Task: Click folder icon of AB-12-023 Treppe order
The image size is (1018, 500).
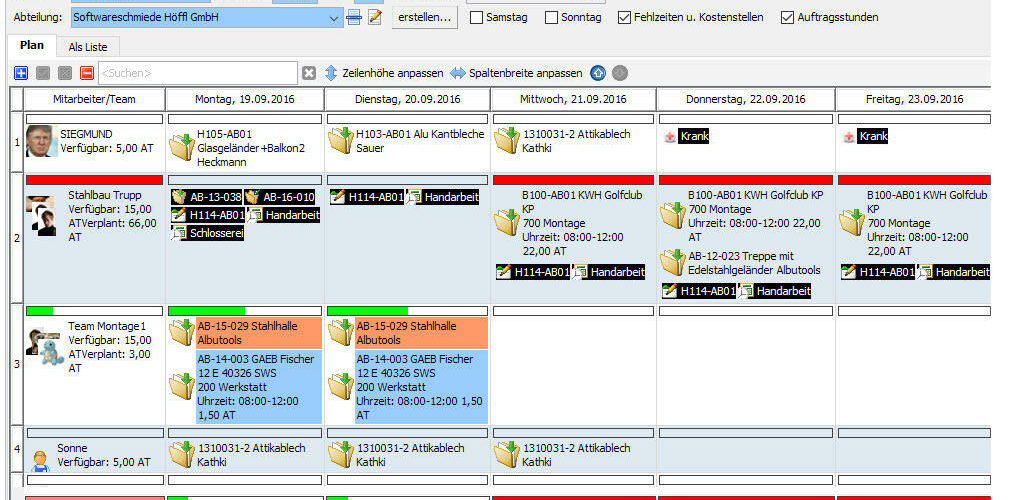Action: [673, 262]
